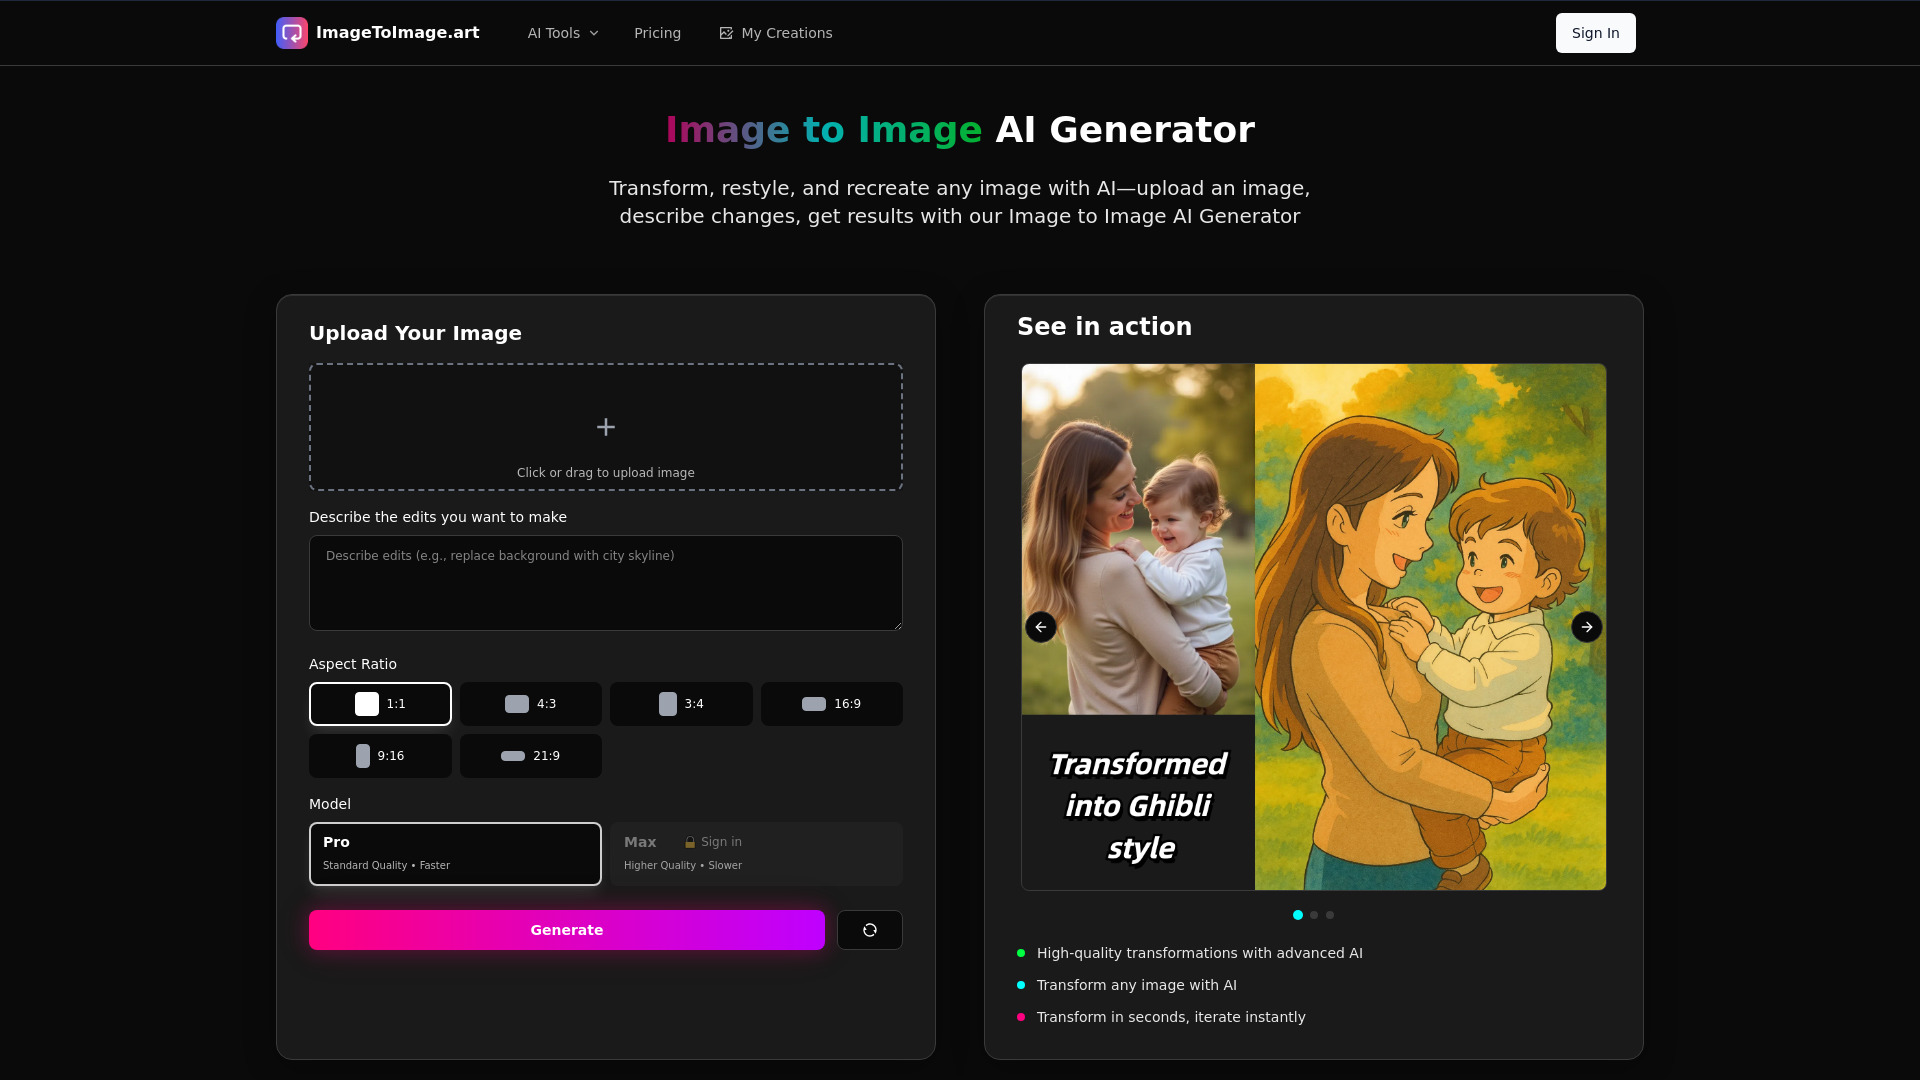1920x1080 pixels.
Task: Select the 1:1 aspect ratio
Action: [x=380, y=704]
